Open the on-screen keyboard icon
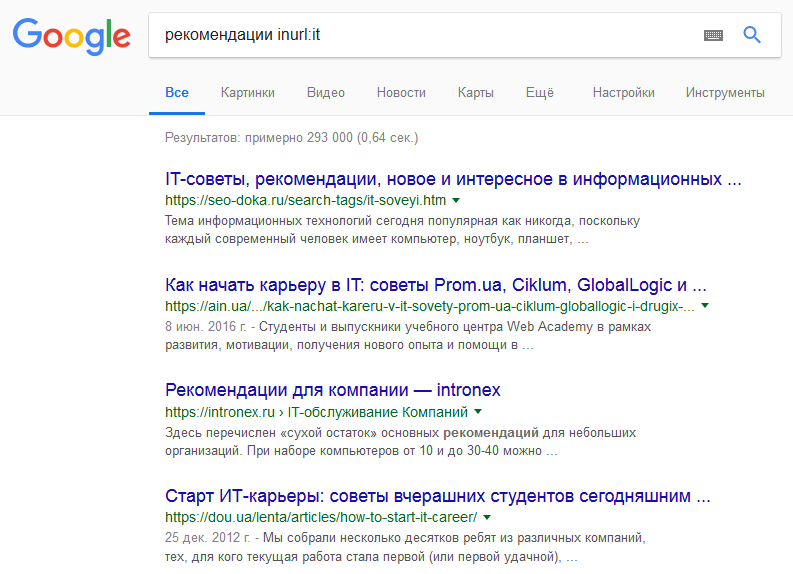Image resolution: width=793 pixels, height=574 pixels. [x=713, y=35]
